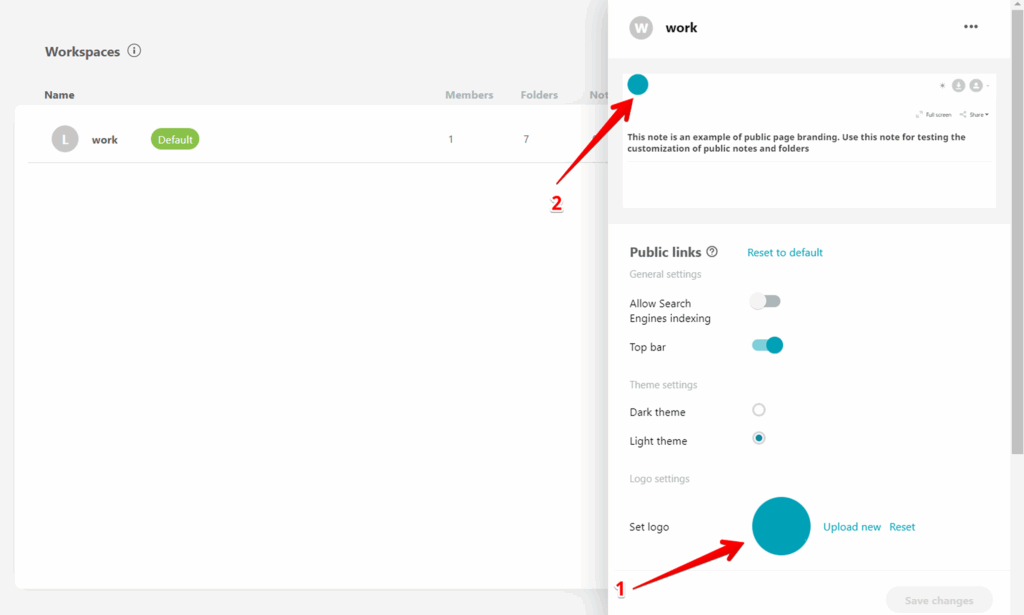This screenshot has width=1024, height=615.
Task: Click the General settings label
Action: click(665, 274)
